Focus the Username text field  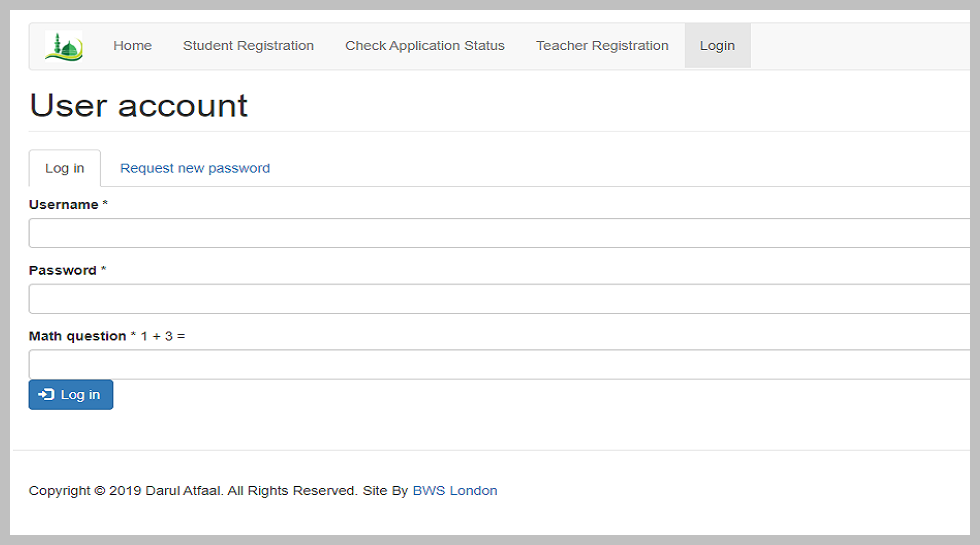(500, 233)
